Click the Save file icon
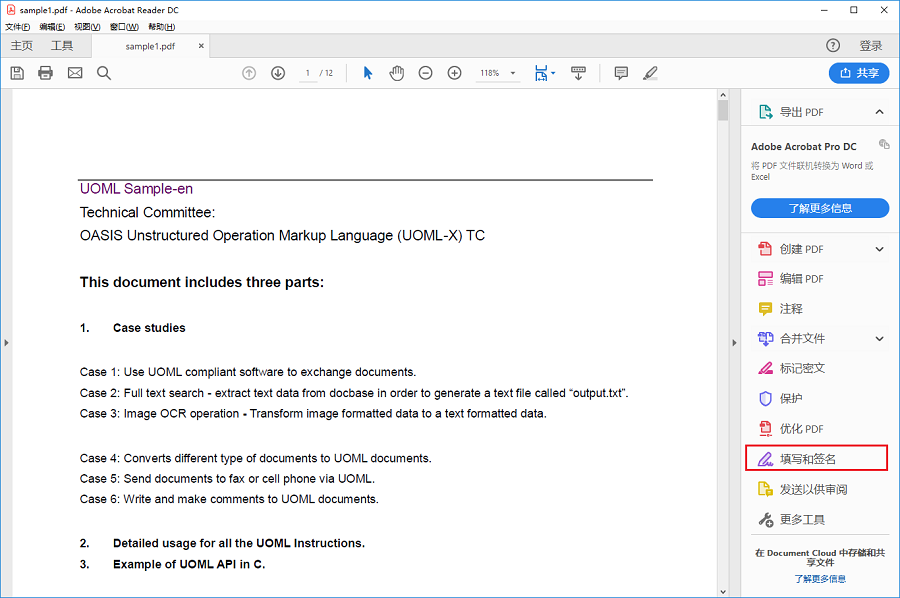The image size is (900, 598). coord(17,73)
